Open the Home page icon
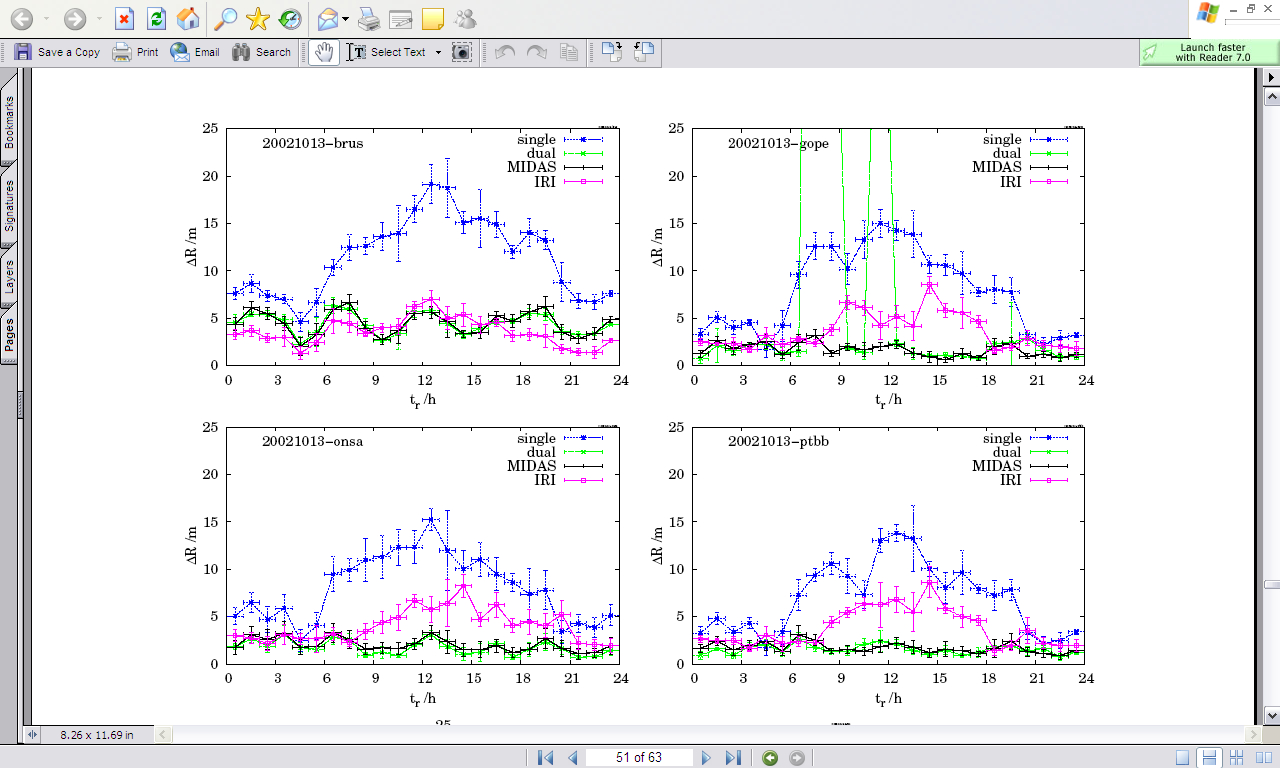Image resolution: width=1280 pixels, height=768 pixels. [x=187, y=19]
